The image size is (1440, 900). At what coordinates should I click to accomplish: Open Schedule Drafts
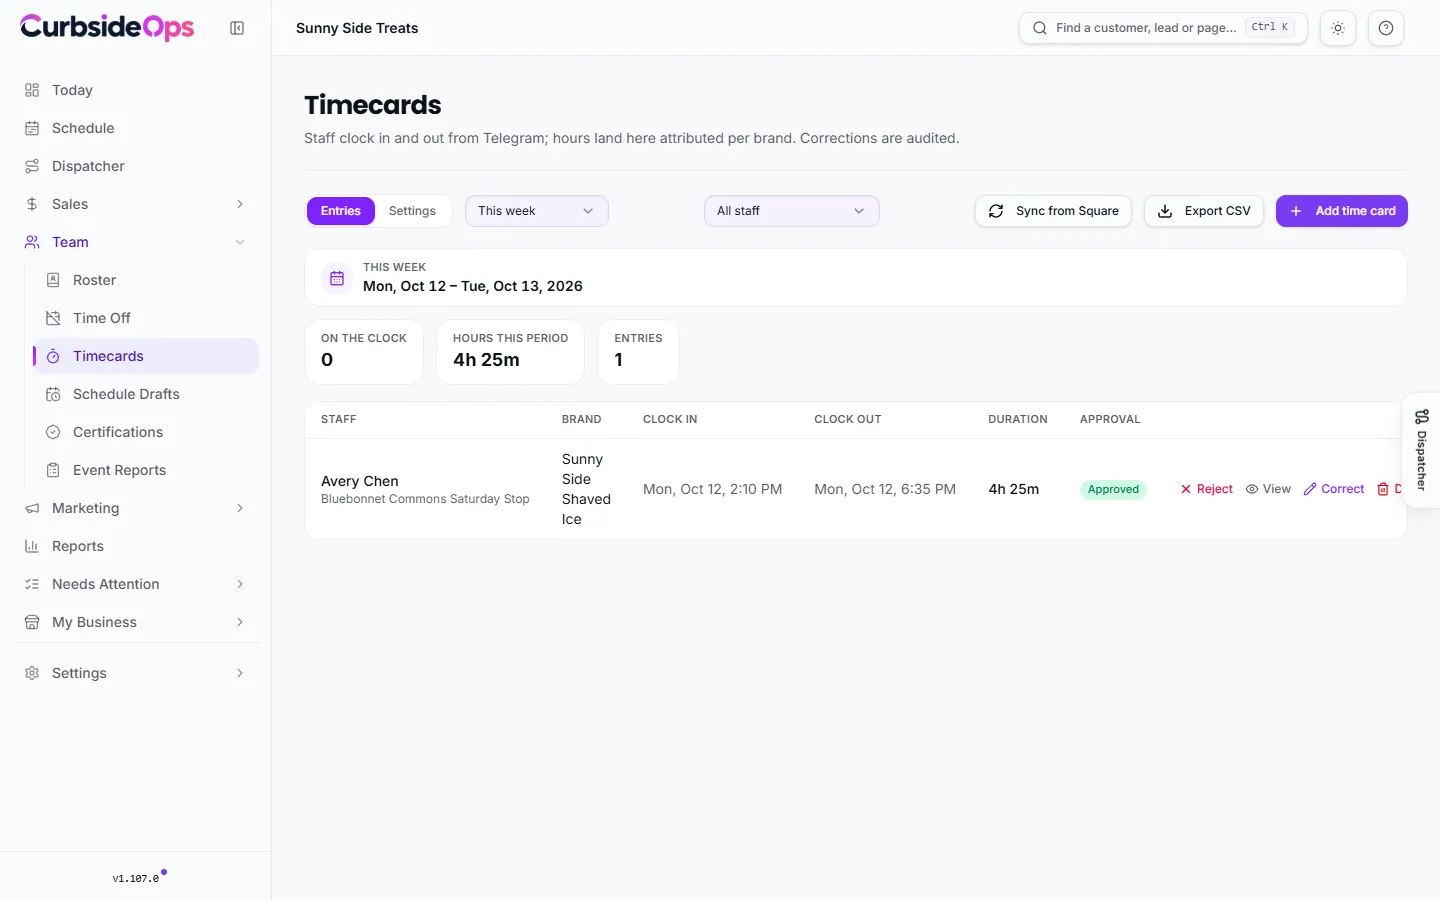coord(146,394)
